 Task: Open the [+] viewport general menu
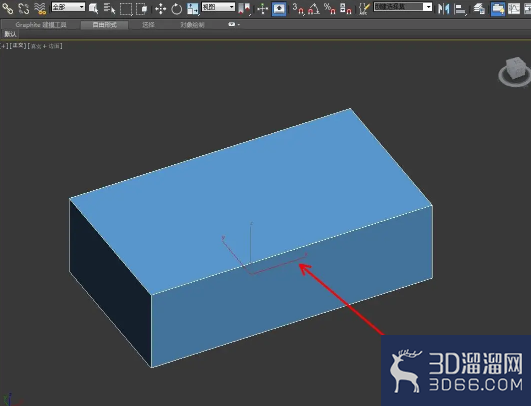[4, 46]
